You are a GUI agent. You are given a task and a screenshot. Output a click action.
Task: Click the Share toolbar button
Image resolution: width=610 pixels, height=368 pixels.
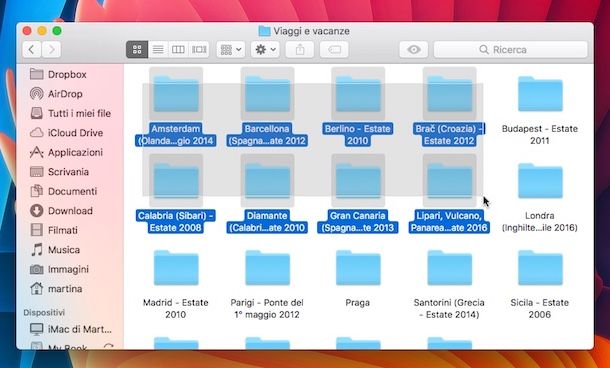point(300,49)
